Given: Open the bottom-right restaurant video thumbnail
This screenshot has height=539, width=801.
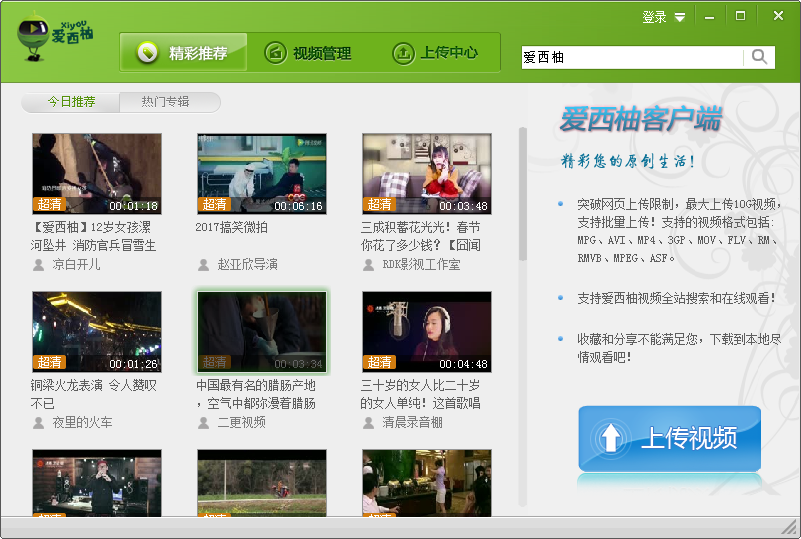Looking at the screenshot, I should pos(427,483).
